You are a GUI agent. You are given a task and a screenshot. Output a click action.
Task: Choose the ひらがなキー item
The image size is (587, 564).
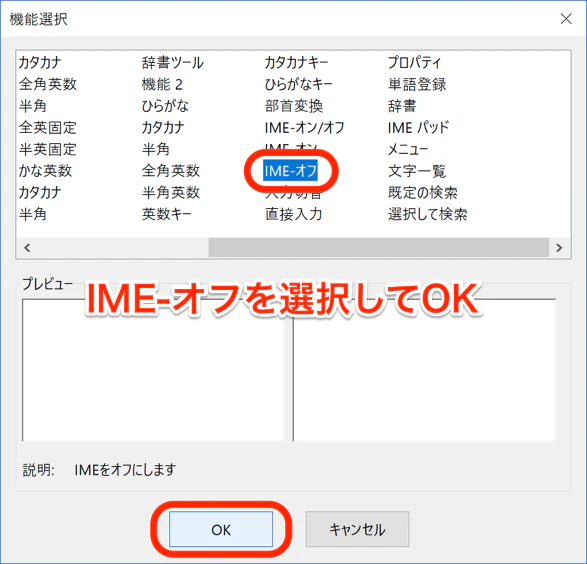pyautogui.click(x=298, y=84)
